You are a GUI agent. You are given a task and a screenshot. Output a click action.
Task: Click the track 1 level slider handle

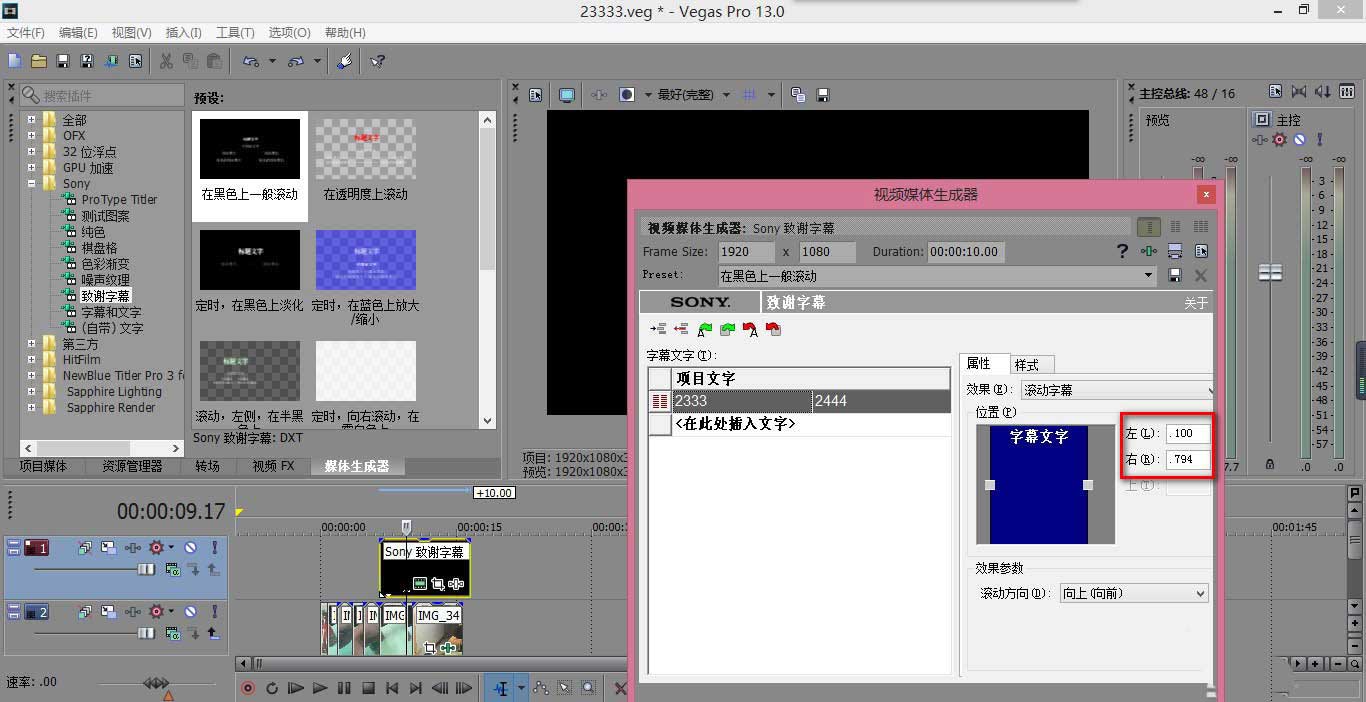147,569
